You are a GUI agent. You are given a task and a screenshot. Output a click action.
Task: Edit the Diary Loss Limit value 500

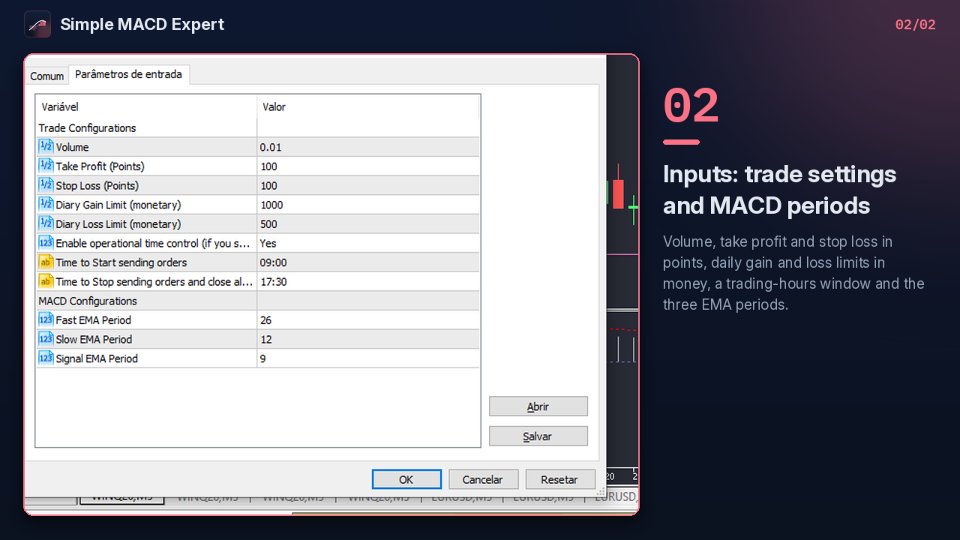coord(368,224)
